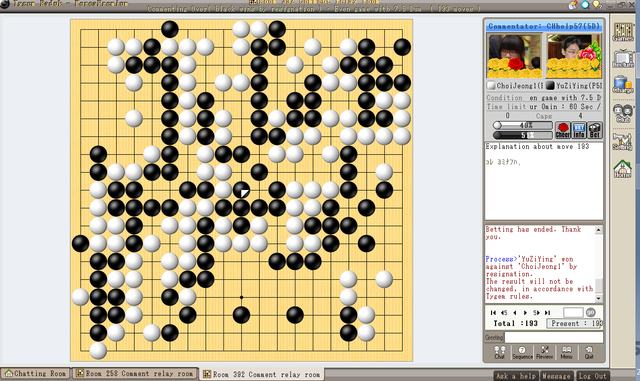
Task: Click the 'Betting has ended' chat message
Action: [x=533, y=233]
